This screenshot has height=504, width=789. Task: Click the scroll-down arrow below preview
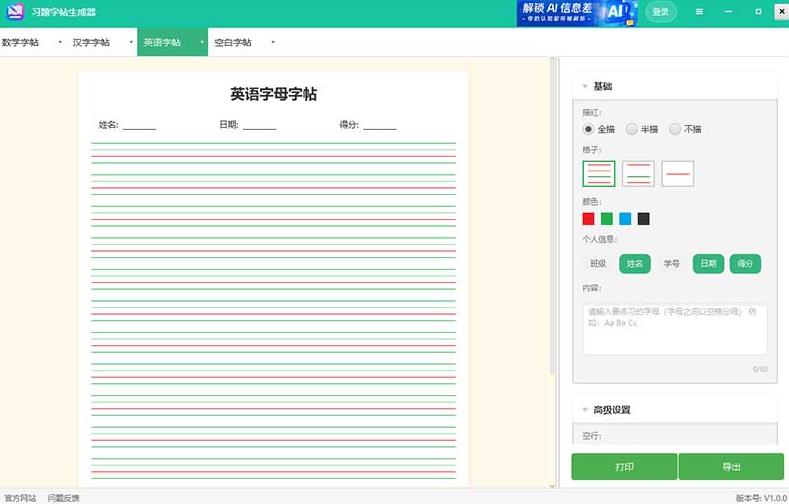point(553,486)
